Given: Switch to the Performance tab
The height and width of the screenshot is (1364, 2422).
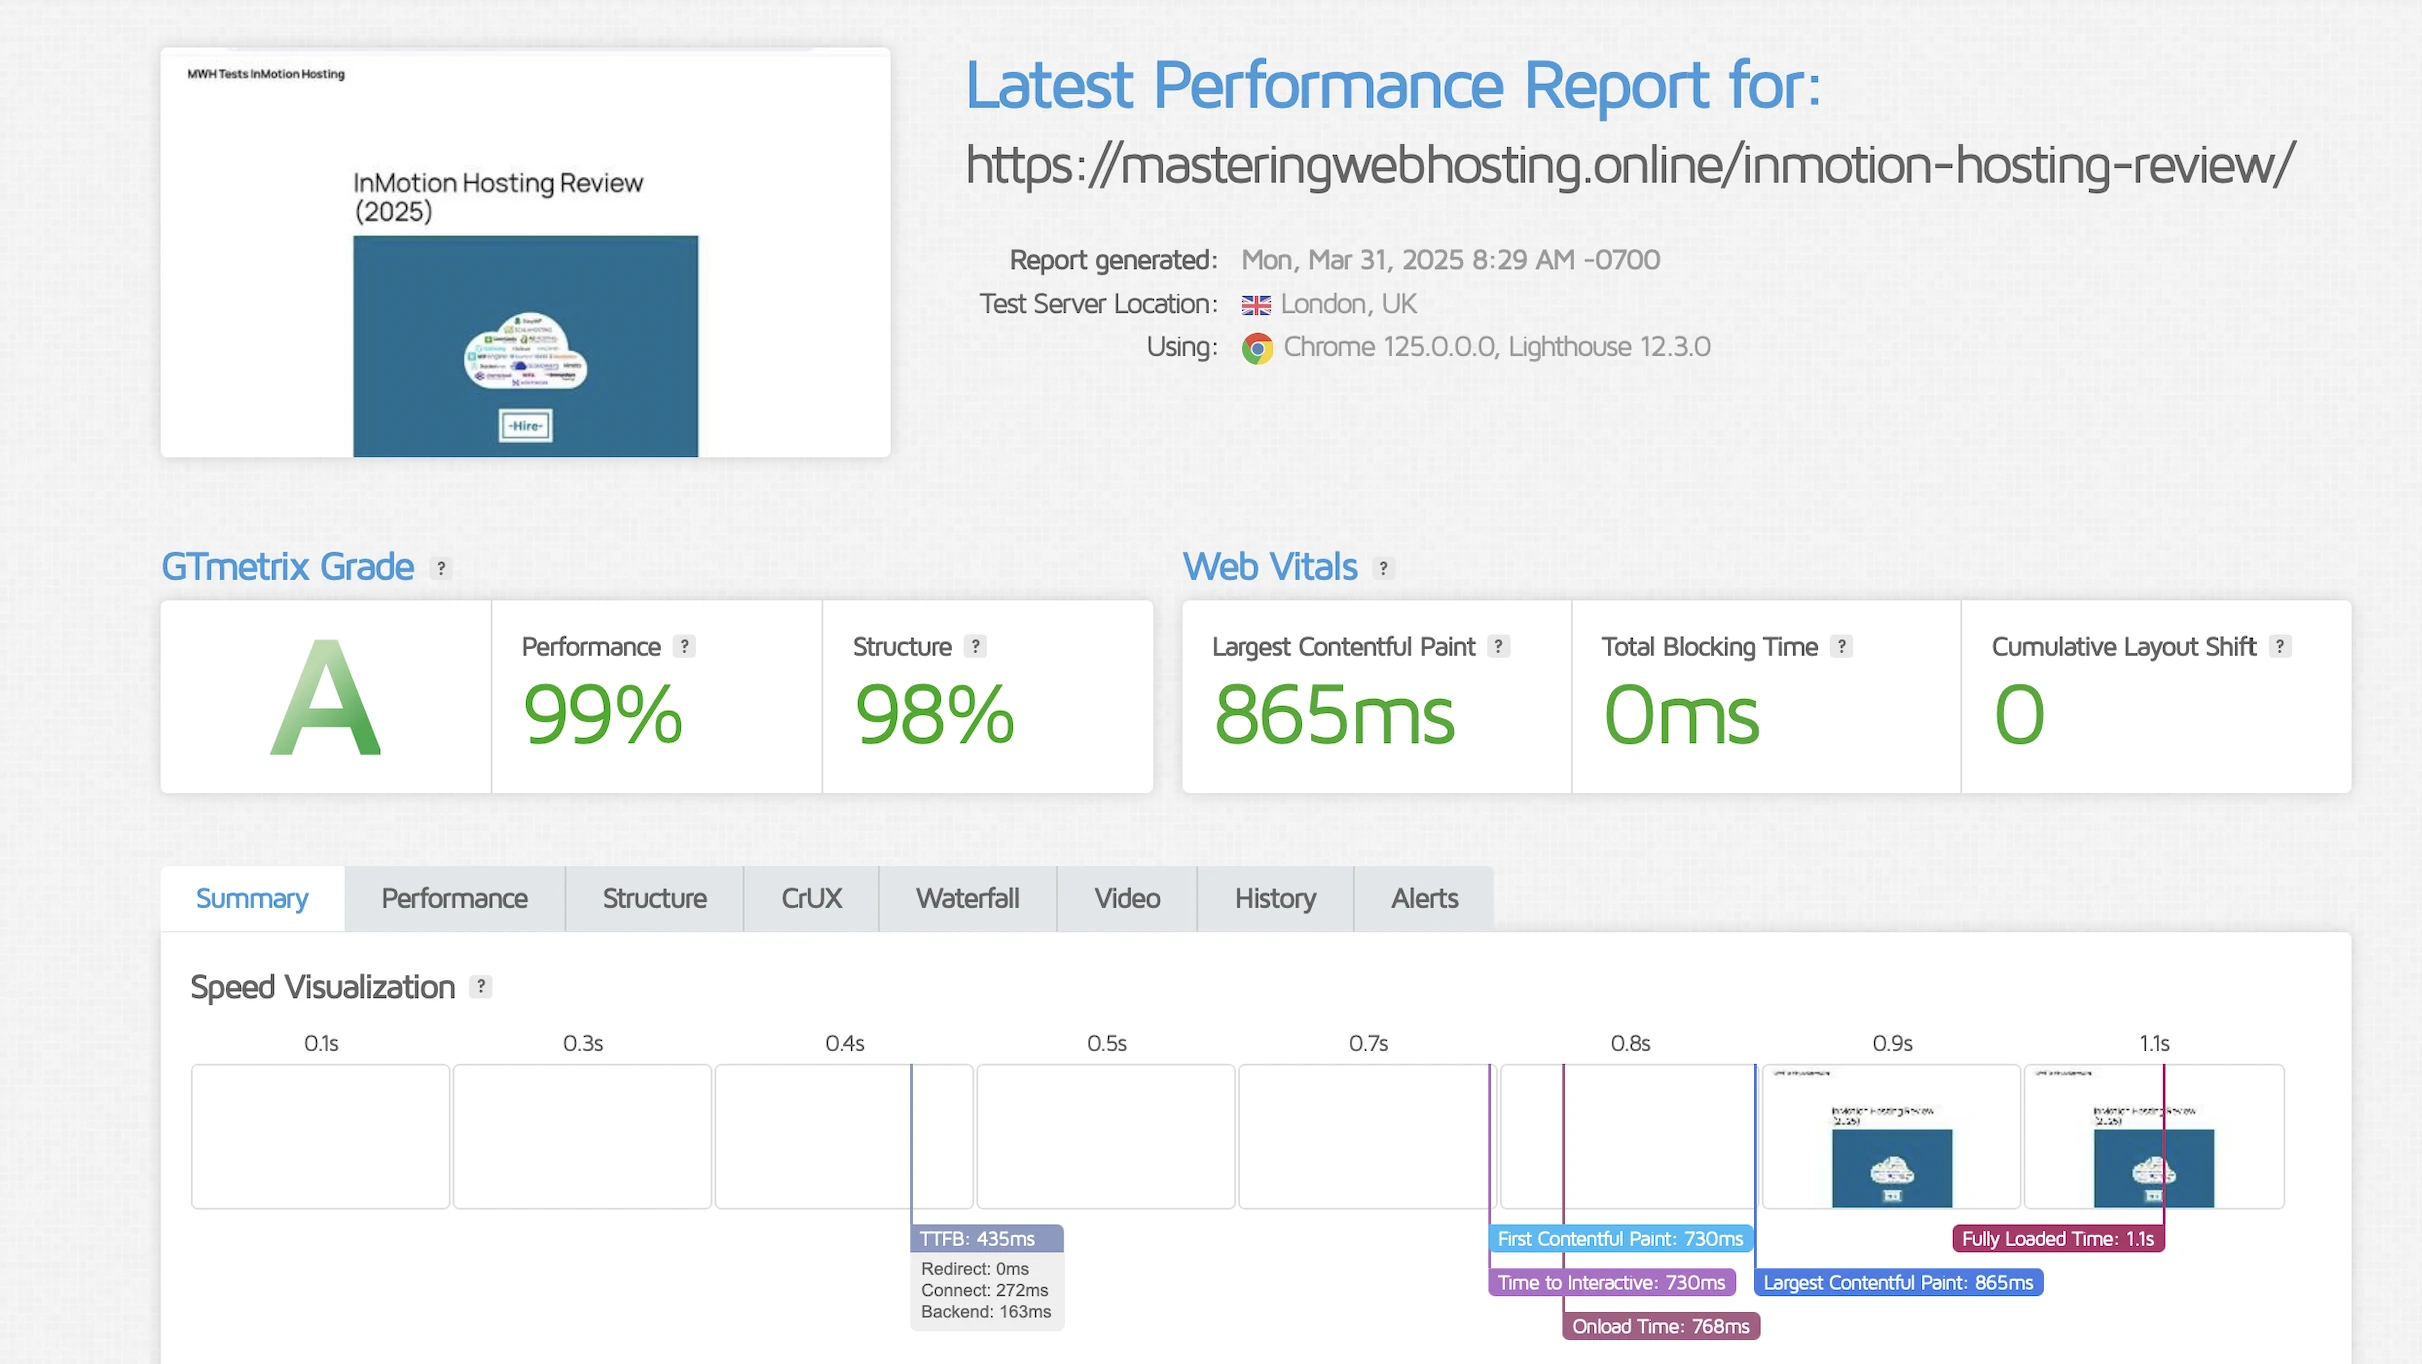Looking at the screenshot, I should [454, 898].
